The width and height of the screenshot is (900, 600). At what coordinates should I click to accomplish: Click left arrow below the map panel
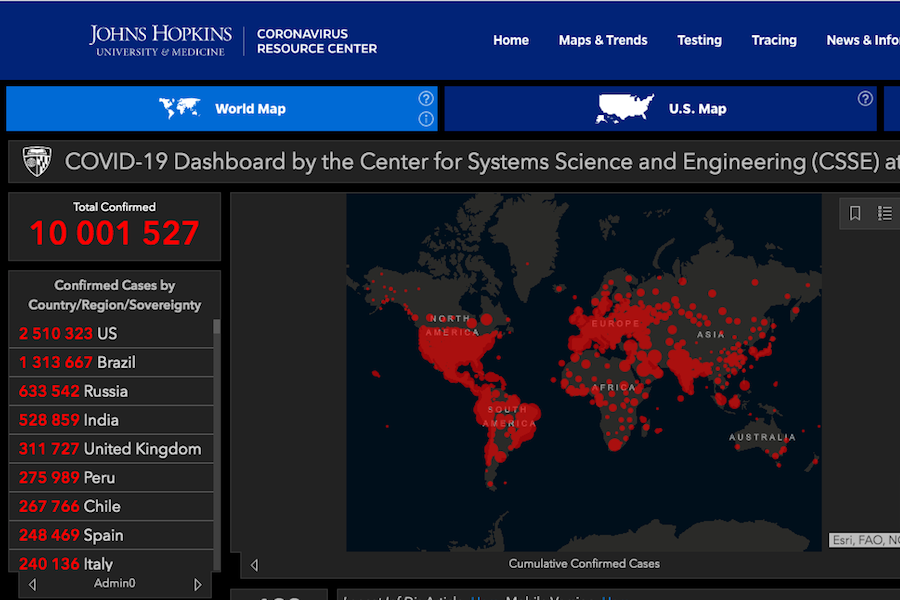coord(254,565)
